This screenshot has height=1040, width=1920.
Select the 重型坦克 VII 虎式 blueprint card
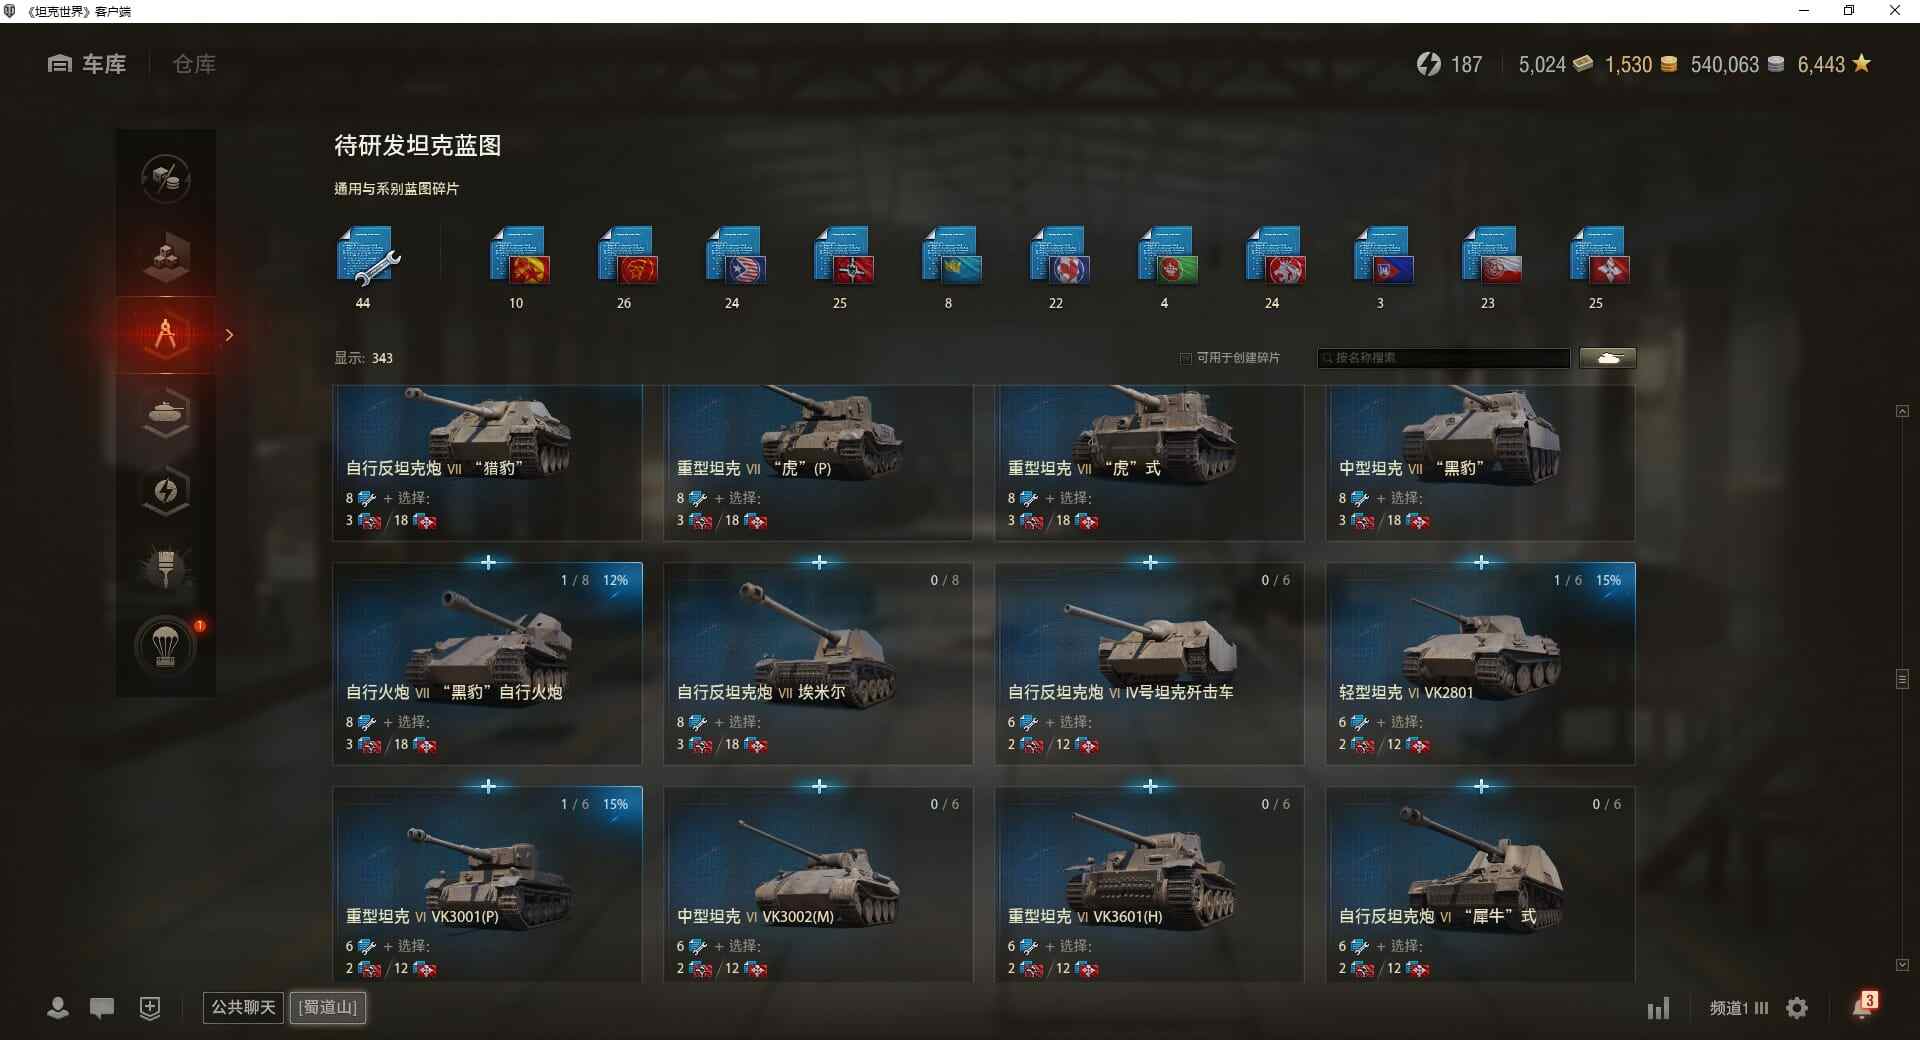pos(1149,463)
